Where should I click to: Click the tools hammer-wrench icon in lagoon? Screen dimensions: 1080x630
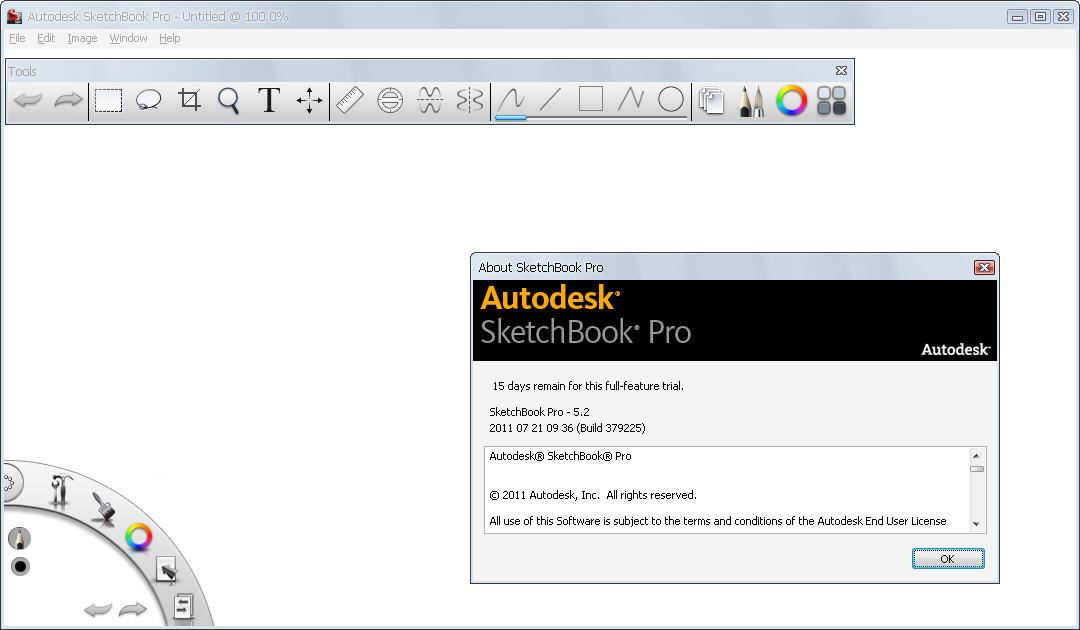click(x=62, y=490)
